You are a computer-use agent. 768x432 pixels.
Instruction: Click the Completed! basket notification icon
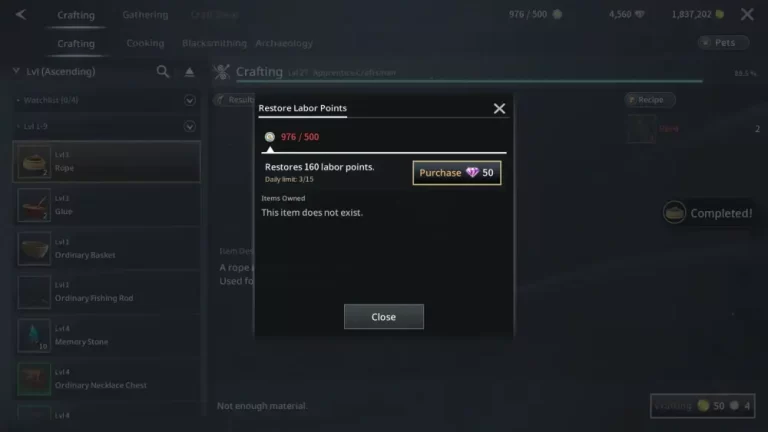tap(674, 213)
